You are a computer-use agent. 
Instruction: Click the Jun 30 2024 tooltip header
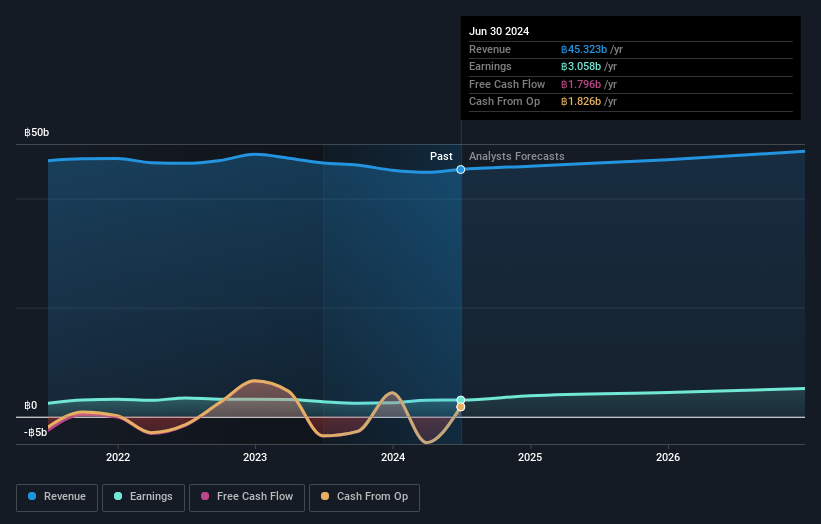click(x=499, y=31)
